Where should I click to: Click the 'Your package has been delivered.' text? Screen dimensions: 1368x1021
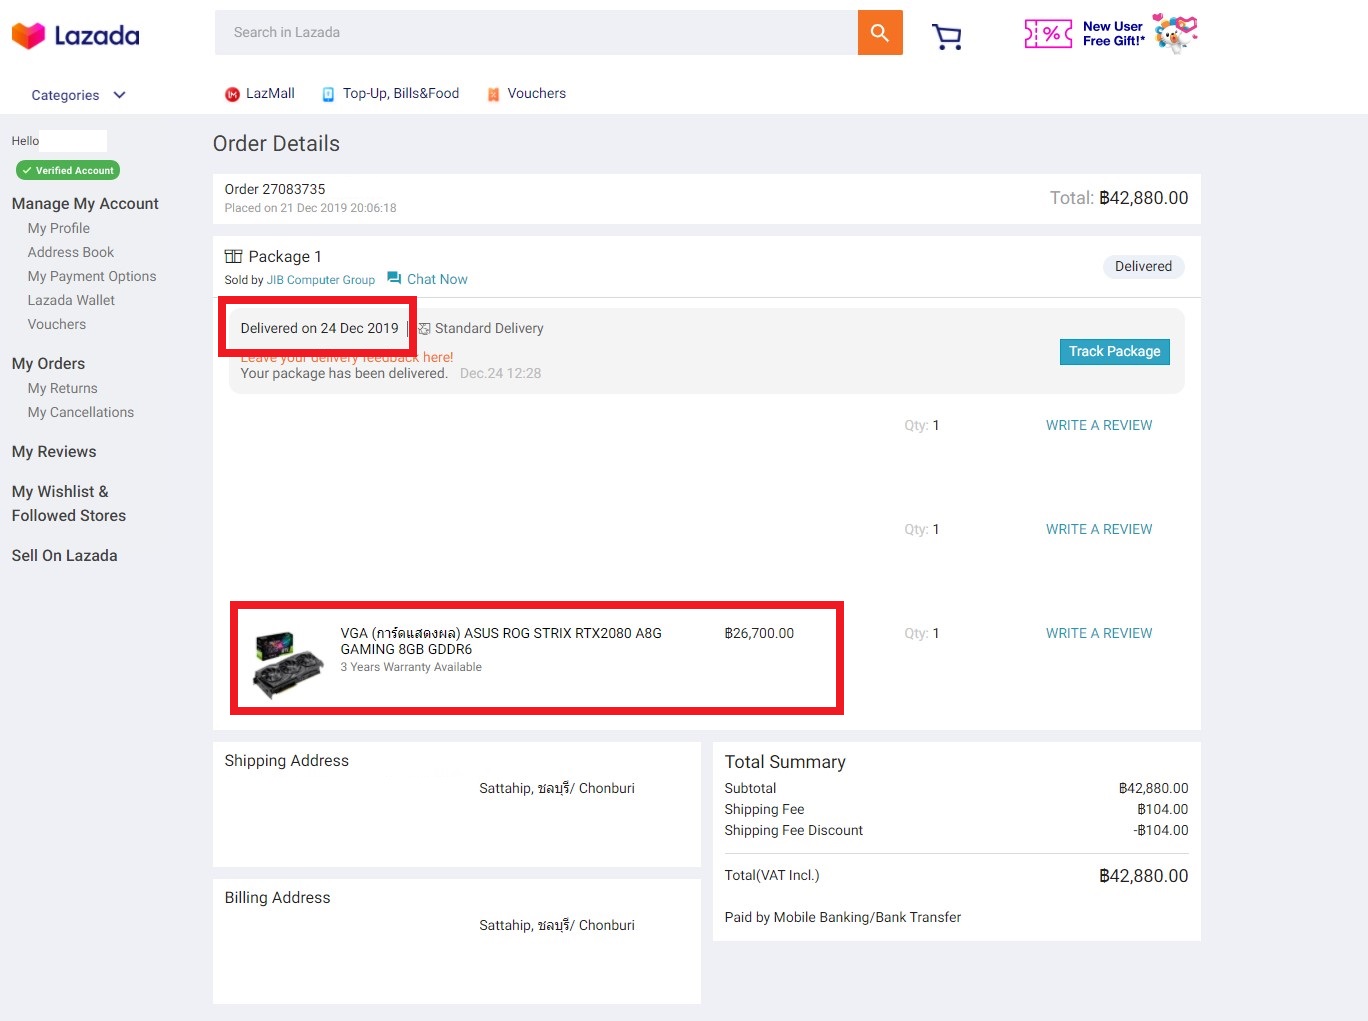point(344,373)
